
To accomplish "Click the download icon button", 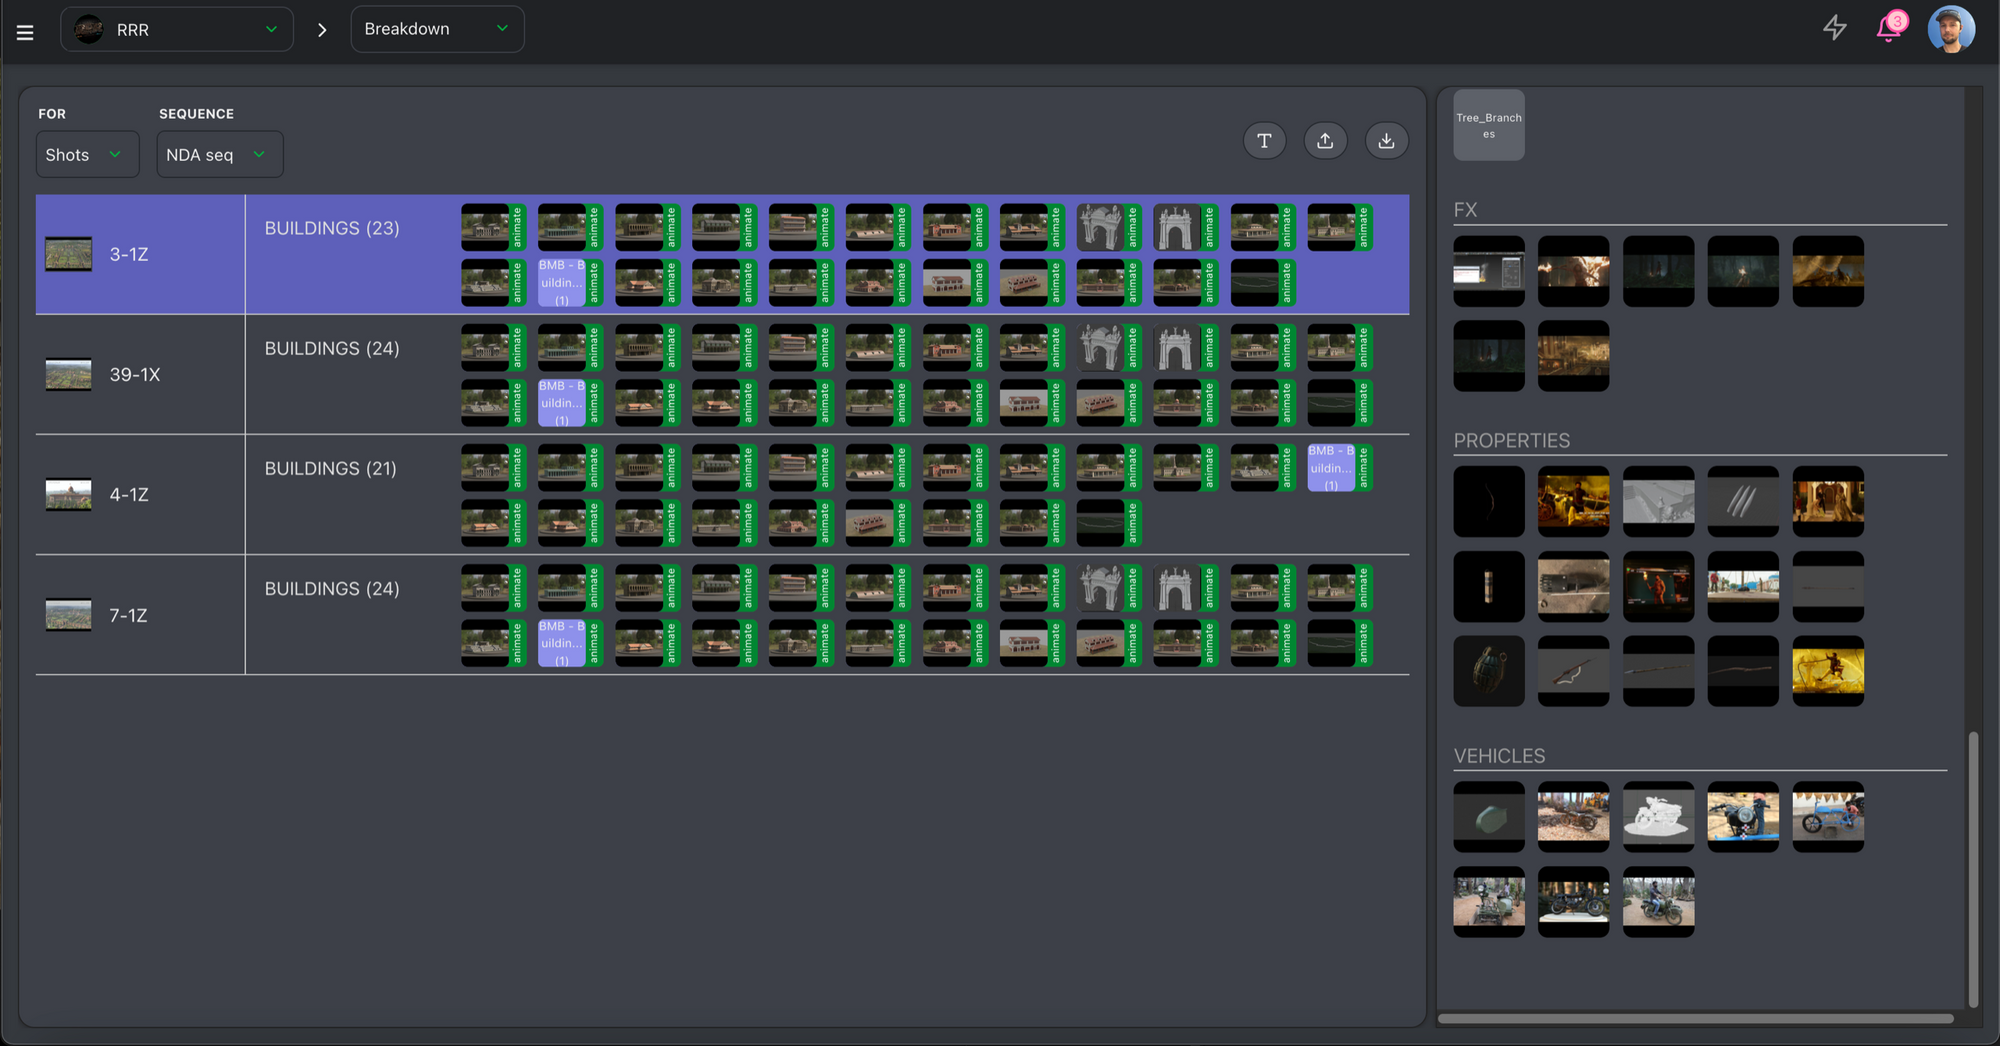I will click(x=1386, y=141).
